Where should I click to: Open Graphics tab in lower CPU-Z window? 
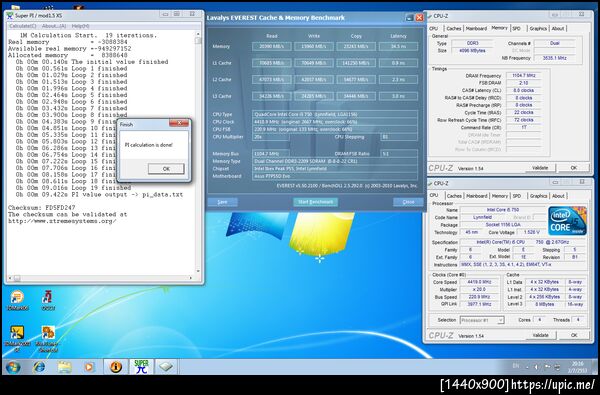point(538,196)
